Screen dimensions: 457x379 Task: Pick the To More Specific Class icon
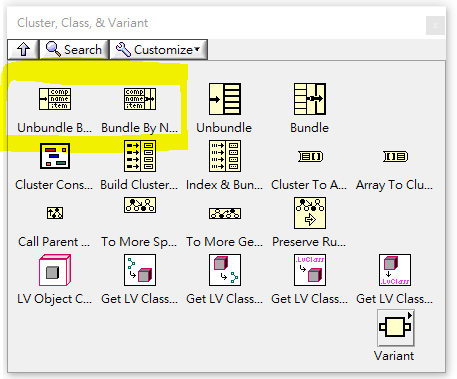click(x=140, y=205)
